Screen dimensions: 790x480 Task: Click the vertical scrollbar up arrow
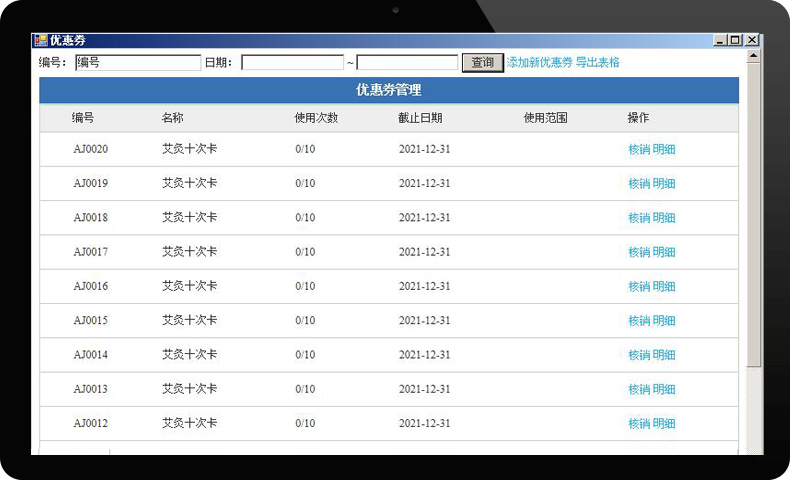click(x=753, y=55)
